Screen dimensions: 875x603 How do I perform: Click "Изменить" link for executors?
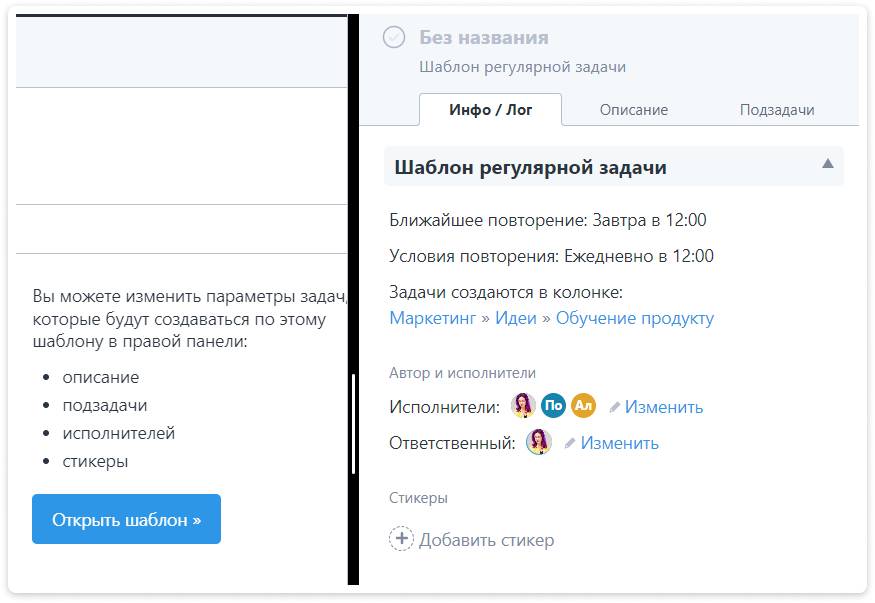(664, 407)
